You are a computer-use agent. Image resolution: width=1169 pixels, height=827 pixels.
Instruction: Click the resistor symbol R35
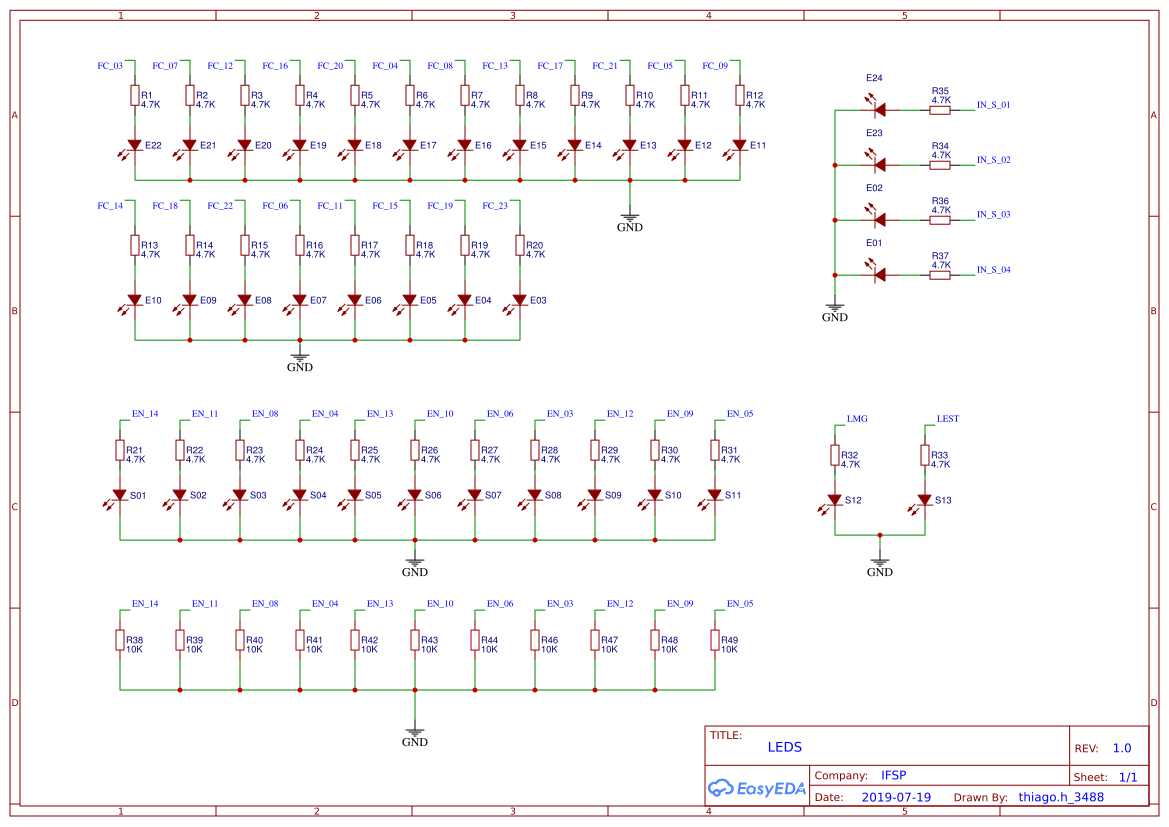tap(939, 110)
